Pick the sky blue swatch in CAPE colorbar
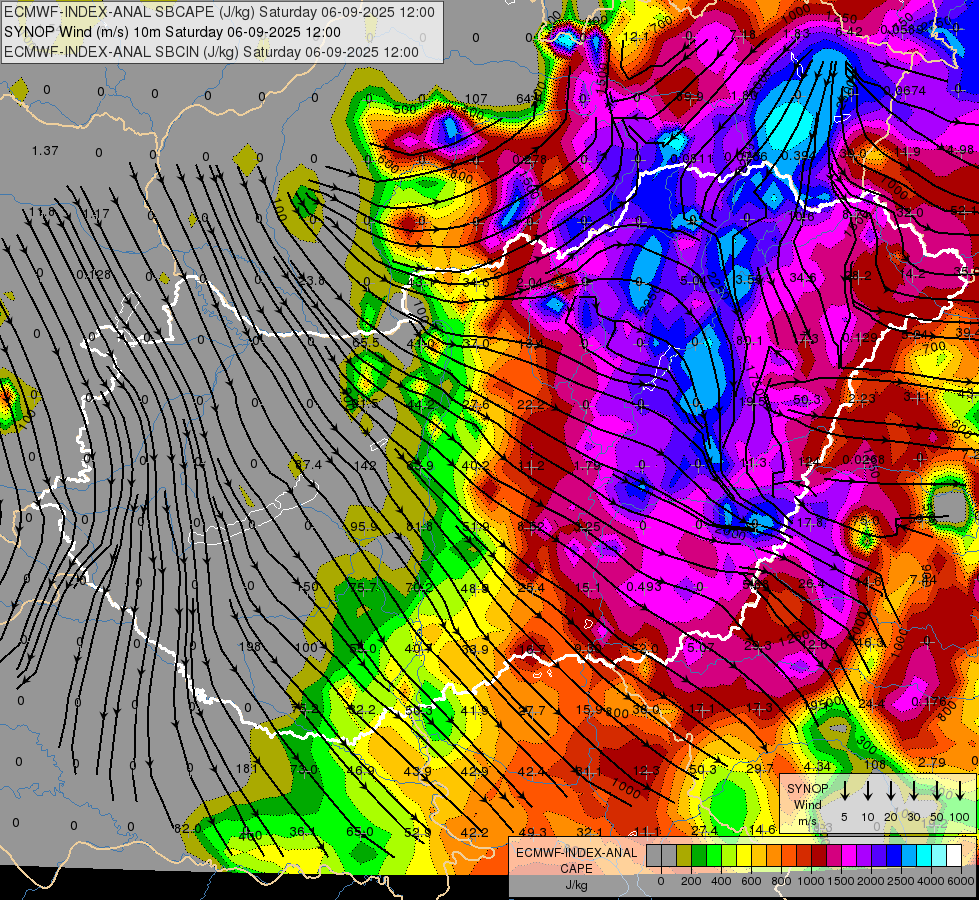Image resolution: width=979 pixels, height=900 pixels. click(x=908, y=855)
